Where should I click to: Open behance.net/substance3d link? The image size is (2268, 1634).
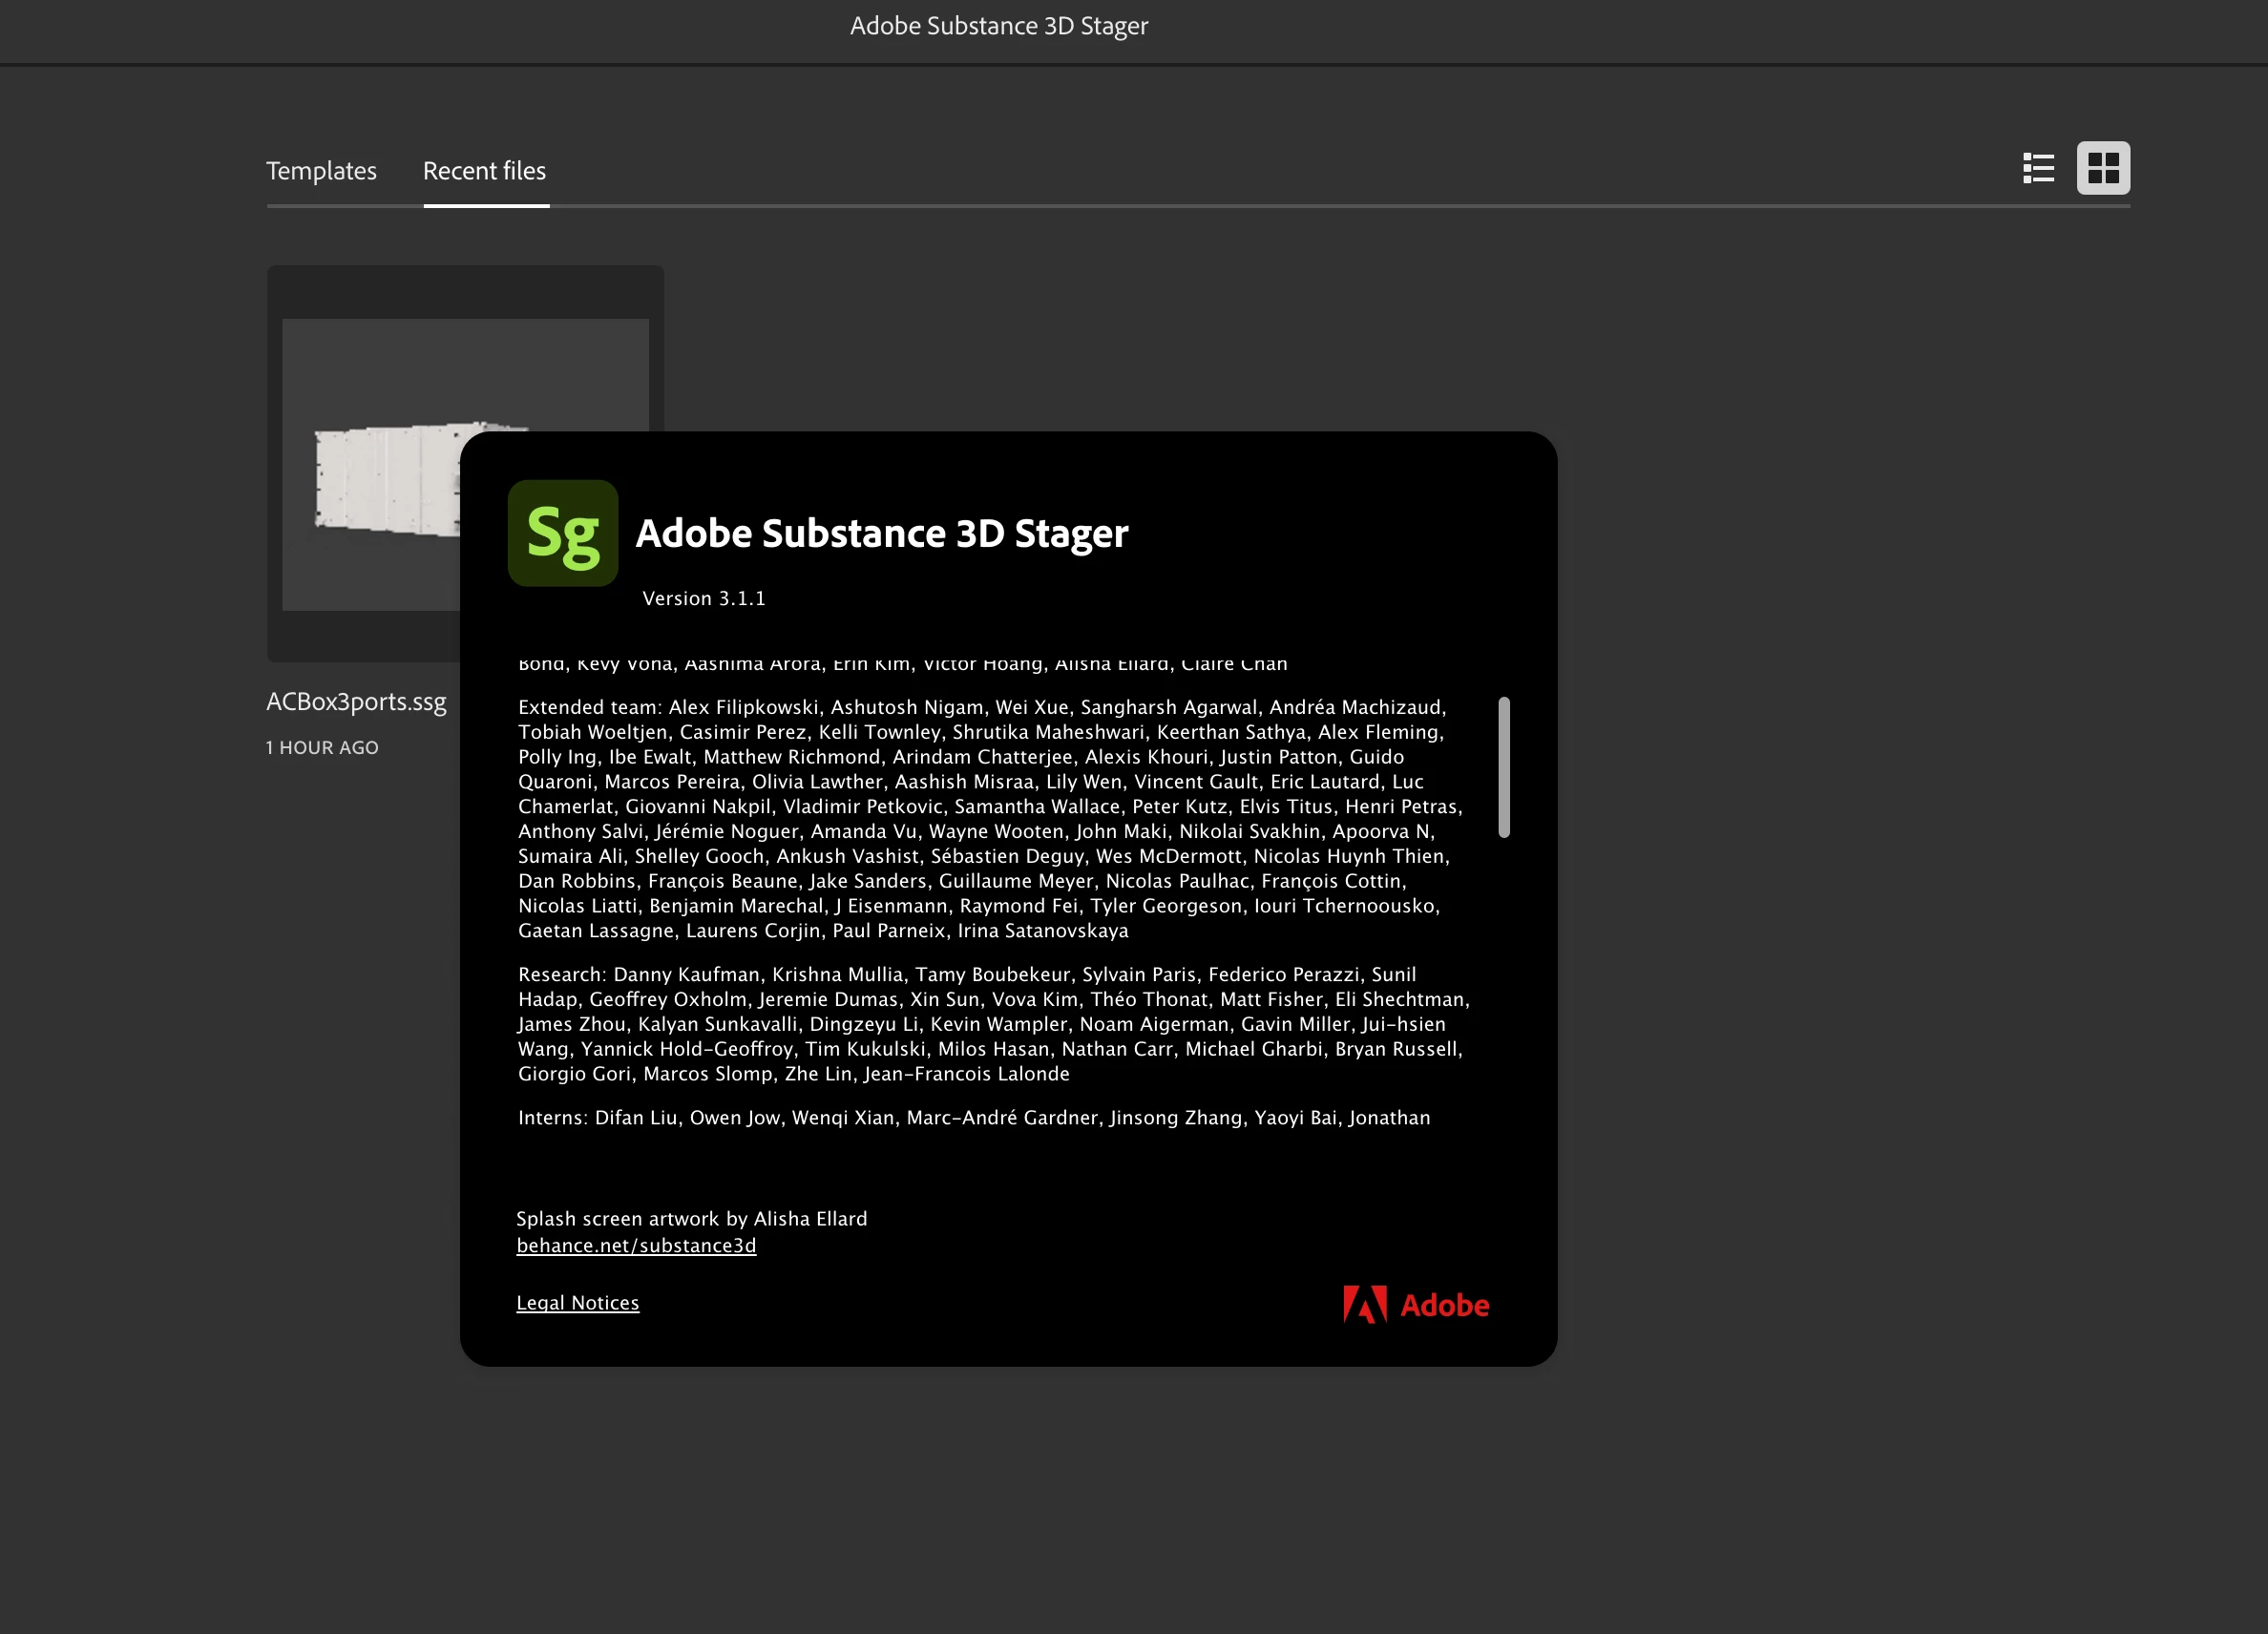coord(636,1245)
